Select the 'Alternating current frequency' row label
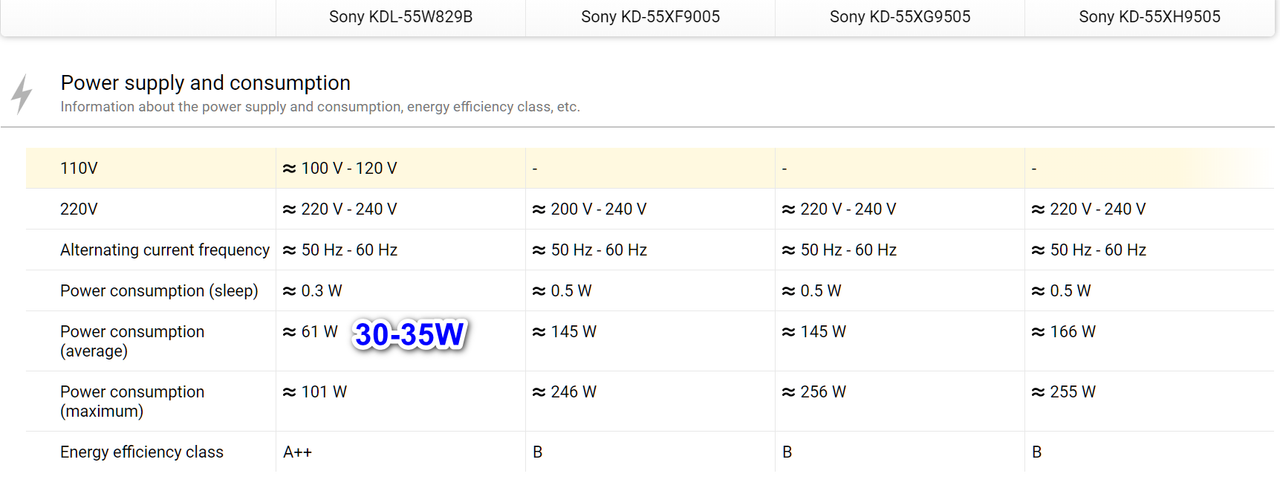Image resolution: width=1280 pixels, height=488 pixels. click(x=165, y=250)
